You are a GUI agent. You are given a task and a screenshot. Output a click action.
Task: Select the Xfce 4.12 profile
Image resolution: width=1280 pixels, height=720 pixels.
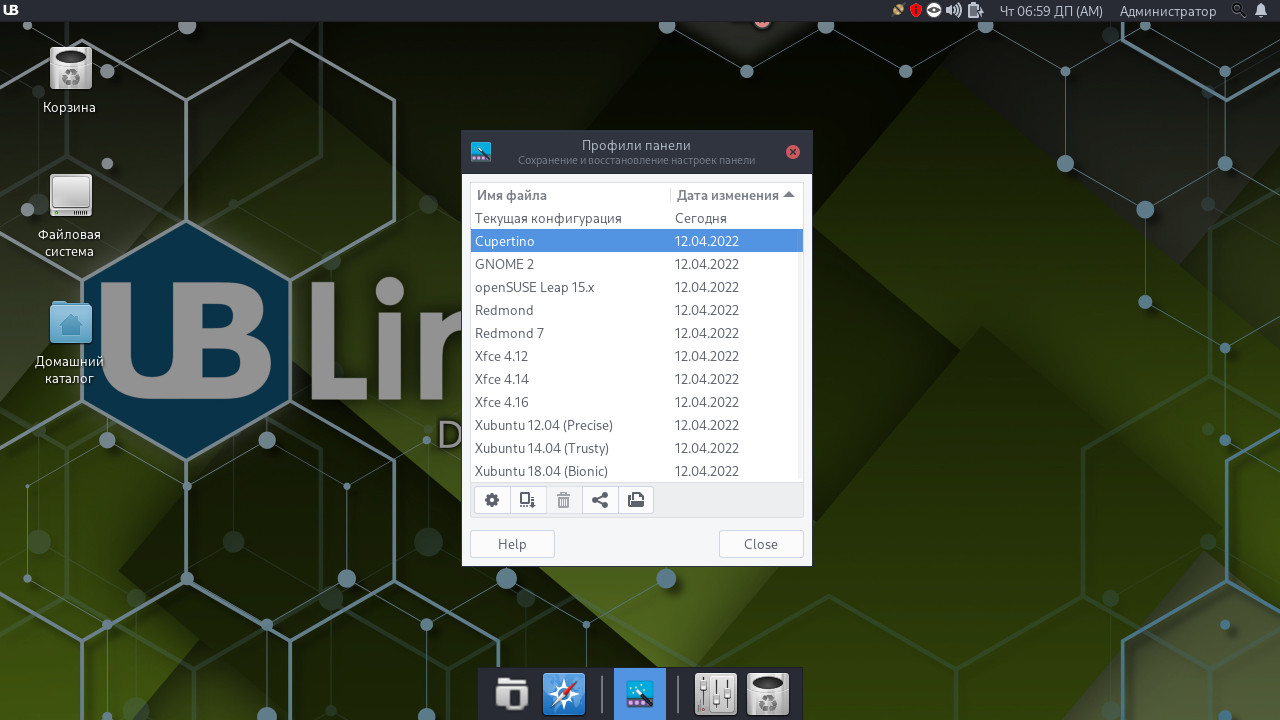(637, 356)
